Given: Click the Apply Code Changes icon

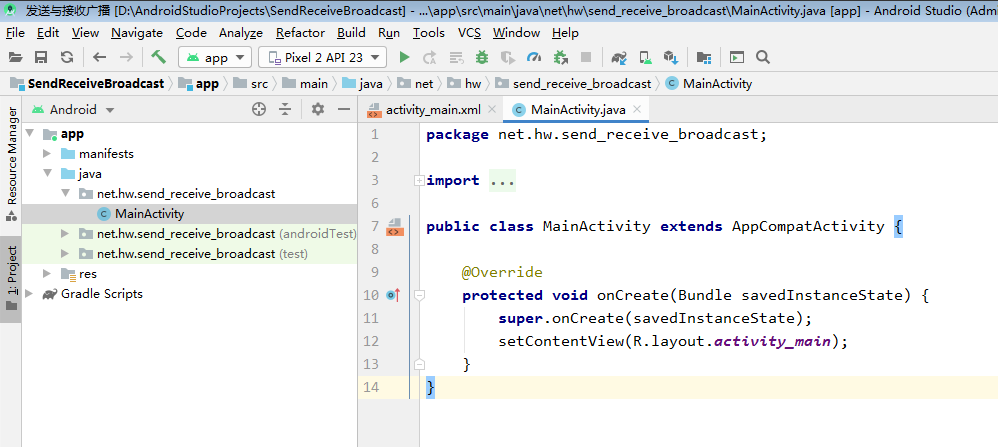Looking at the screenshot, I should pyautogui.click(x=456, y=58).
